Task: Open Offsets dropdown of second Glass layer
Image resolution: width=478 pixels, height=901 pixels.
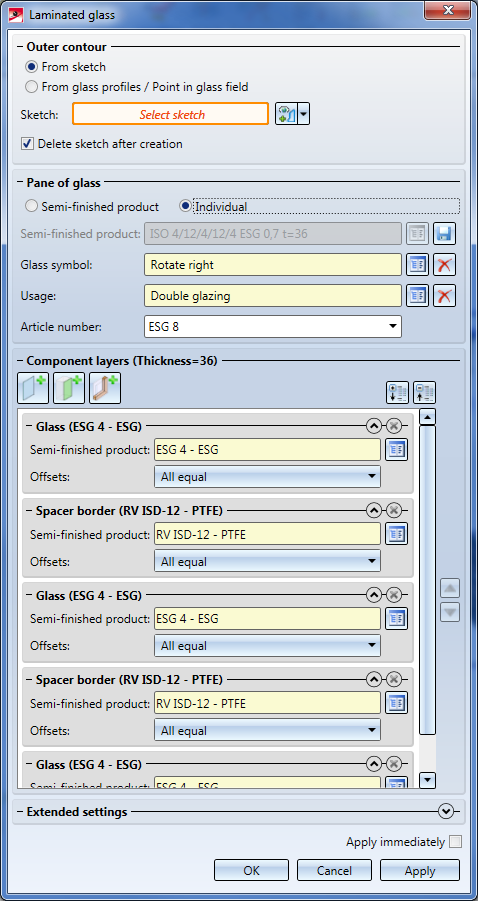Action: coord(267,646)
